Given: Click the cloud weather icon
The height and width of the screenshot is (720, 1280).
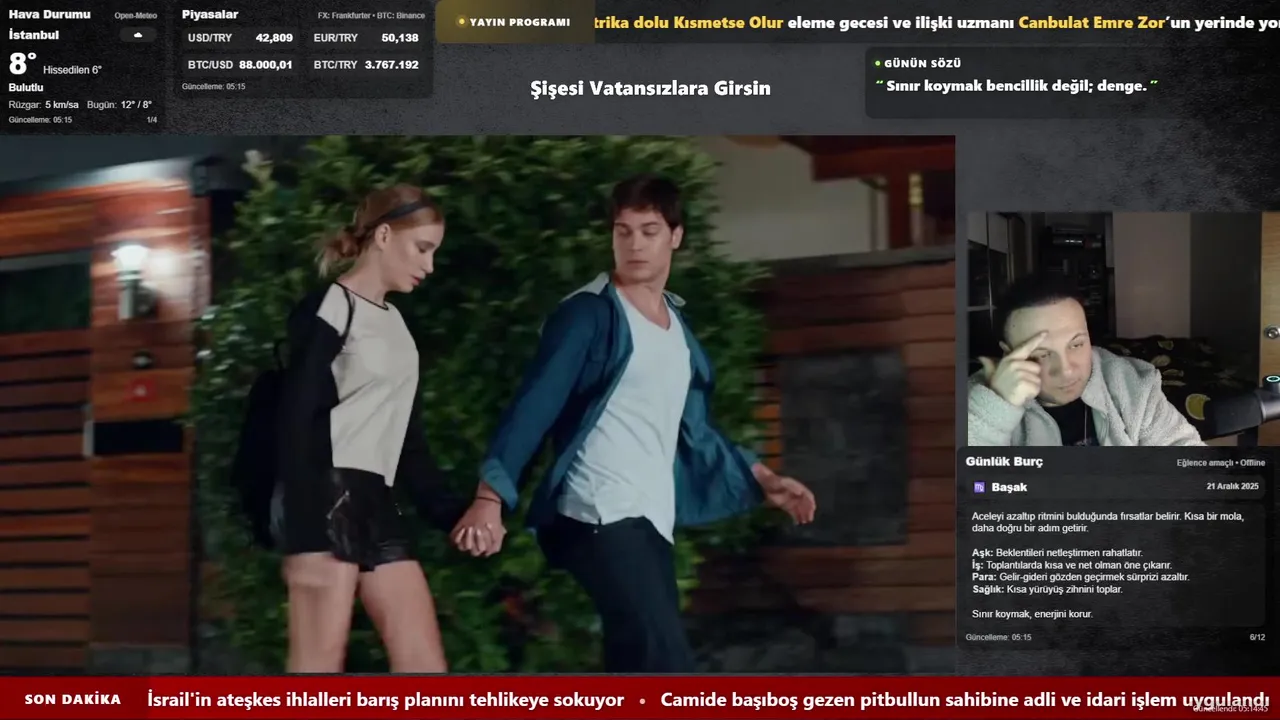Looking at the screenshot, I should click(x=138, y=35).
